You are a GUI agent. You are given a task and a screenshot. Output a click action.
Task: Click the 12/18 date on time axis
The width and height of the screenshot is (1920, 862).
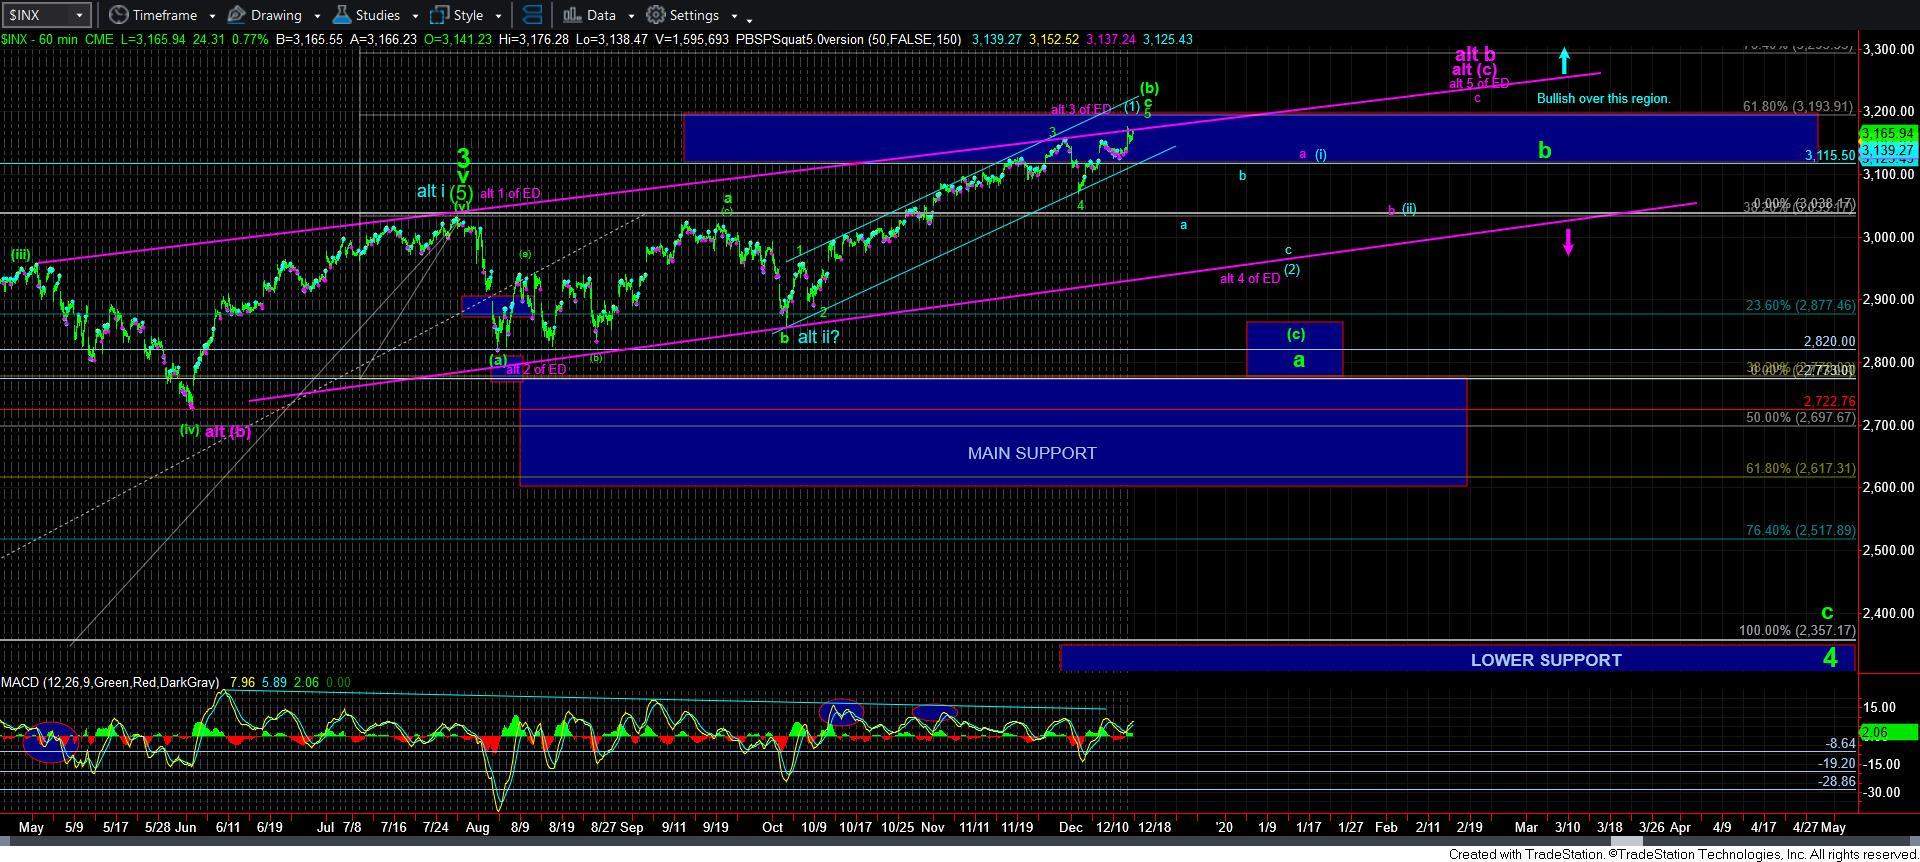(1154, 827)
